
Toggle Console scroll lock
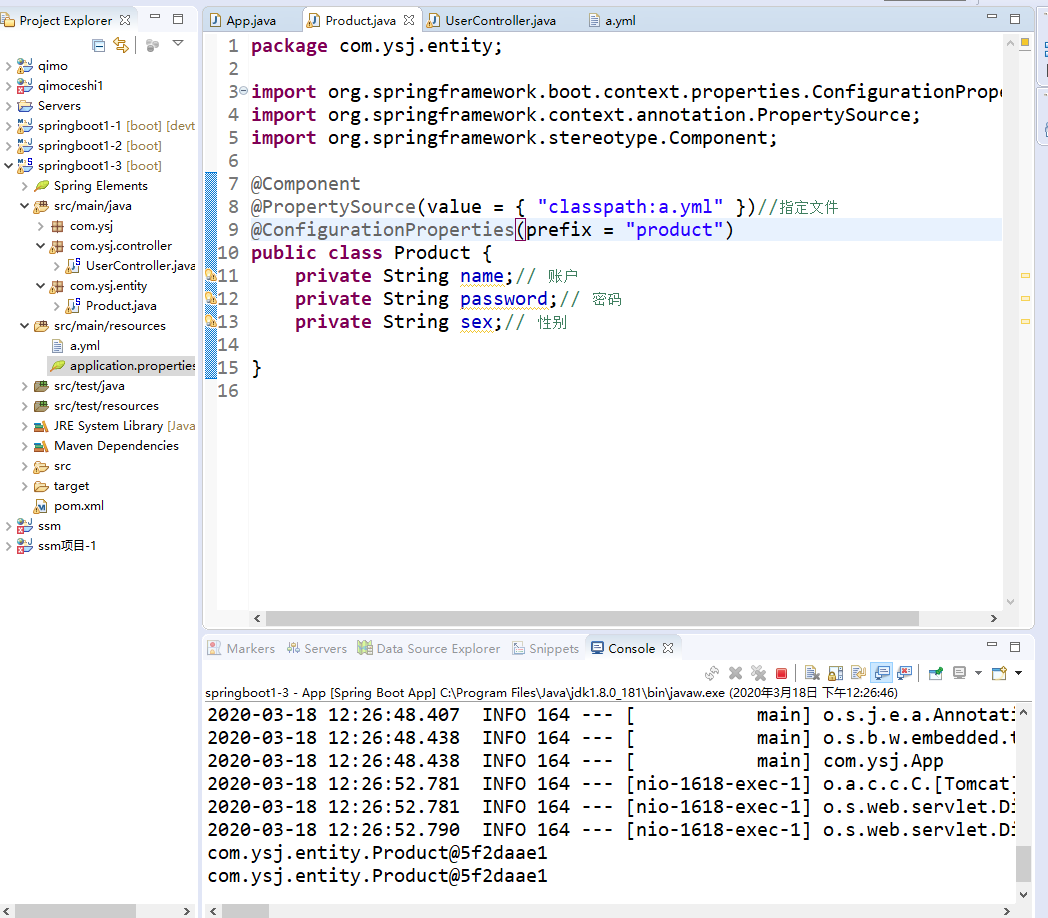(835, 673)
